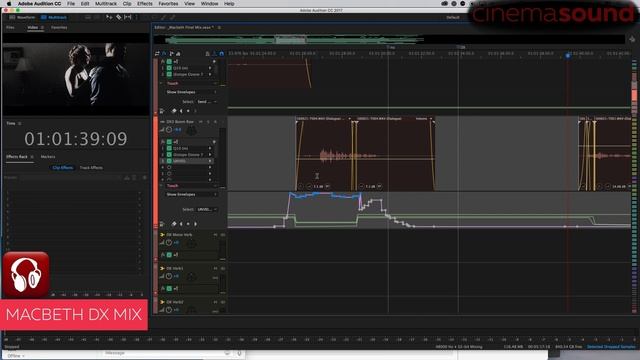Click DX Mono Verb bus arrow icon
Screen dimensions: 640x360
point(162,235)
